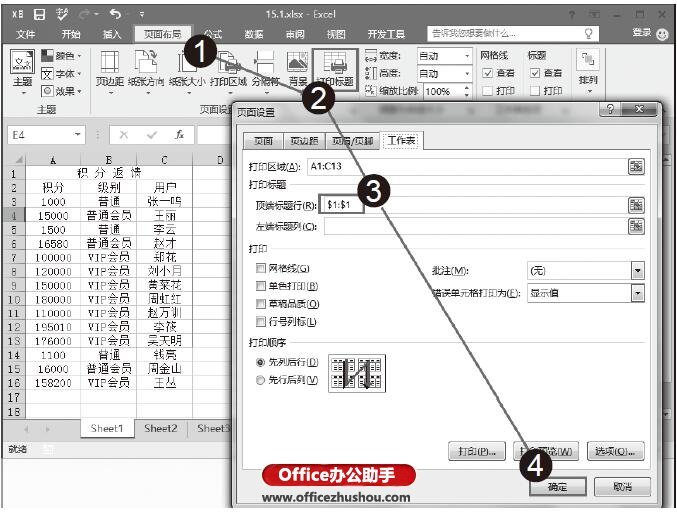Viewport: 677px width, 513px height.
Task: Switch to the Insert (插入) tab
Action: point(112,34)
